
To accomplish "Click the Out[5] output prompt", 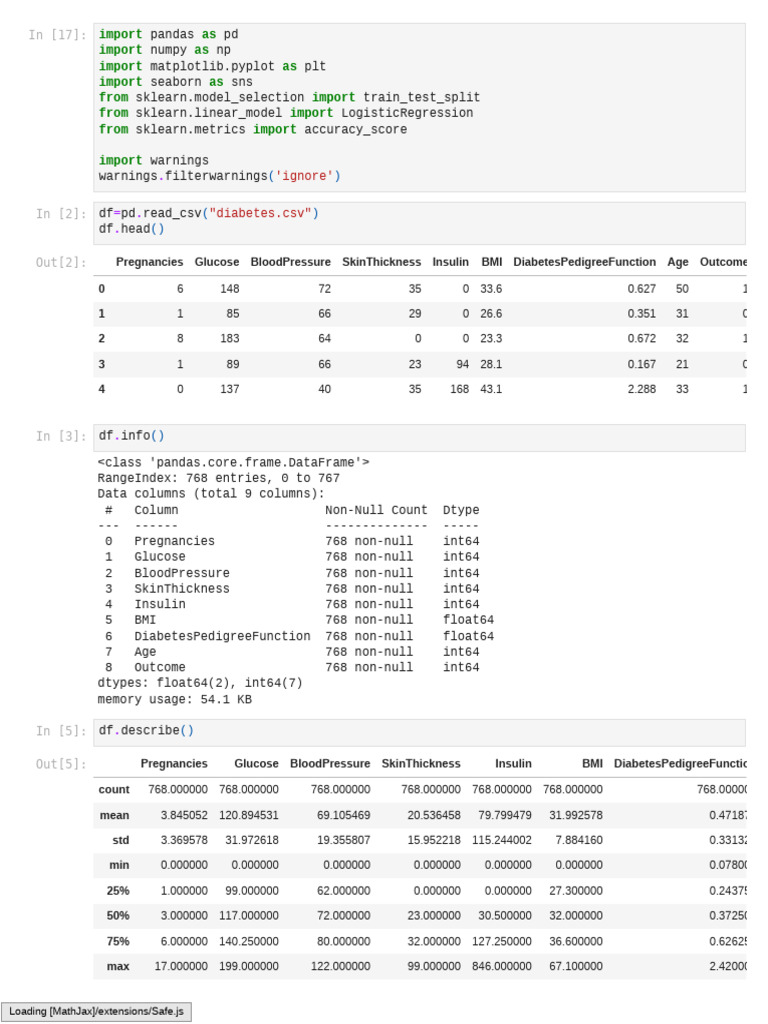I will 61,764.
